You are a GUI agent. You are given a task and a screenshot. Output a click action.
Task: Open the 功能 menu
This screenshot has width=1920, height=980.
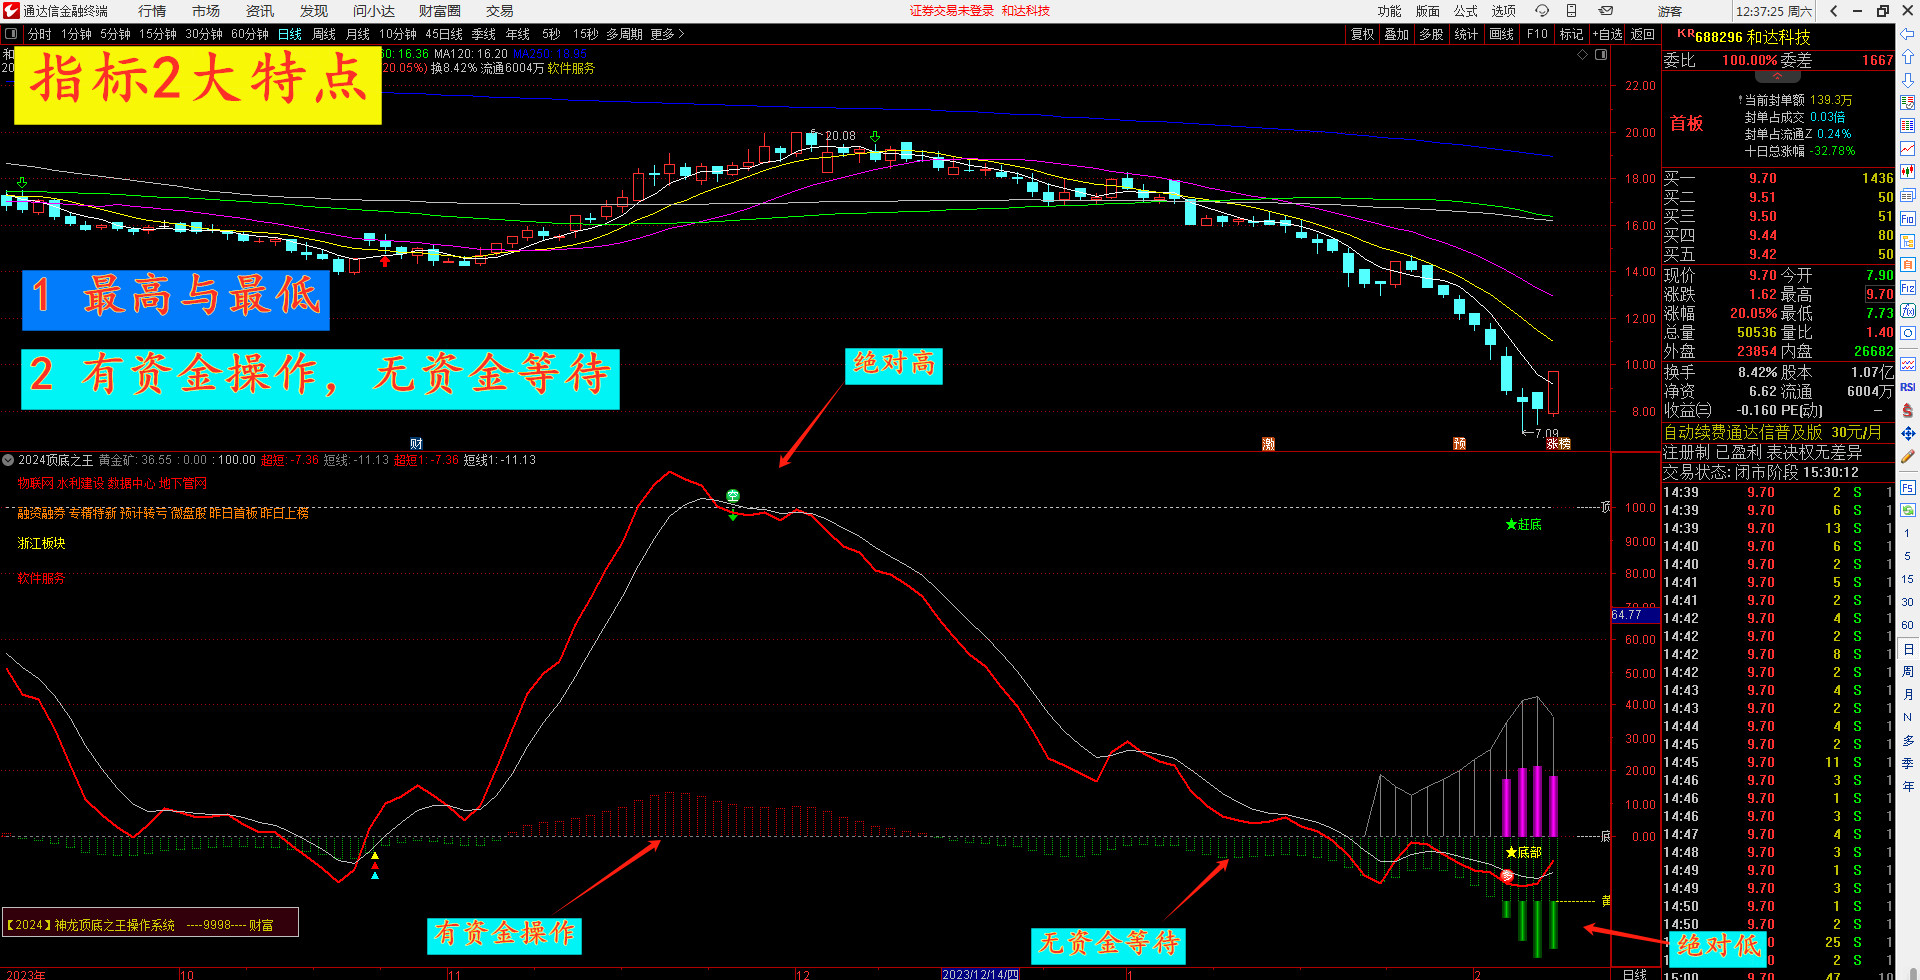[1390, 11]
